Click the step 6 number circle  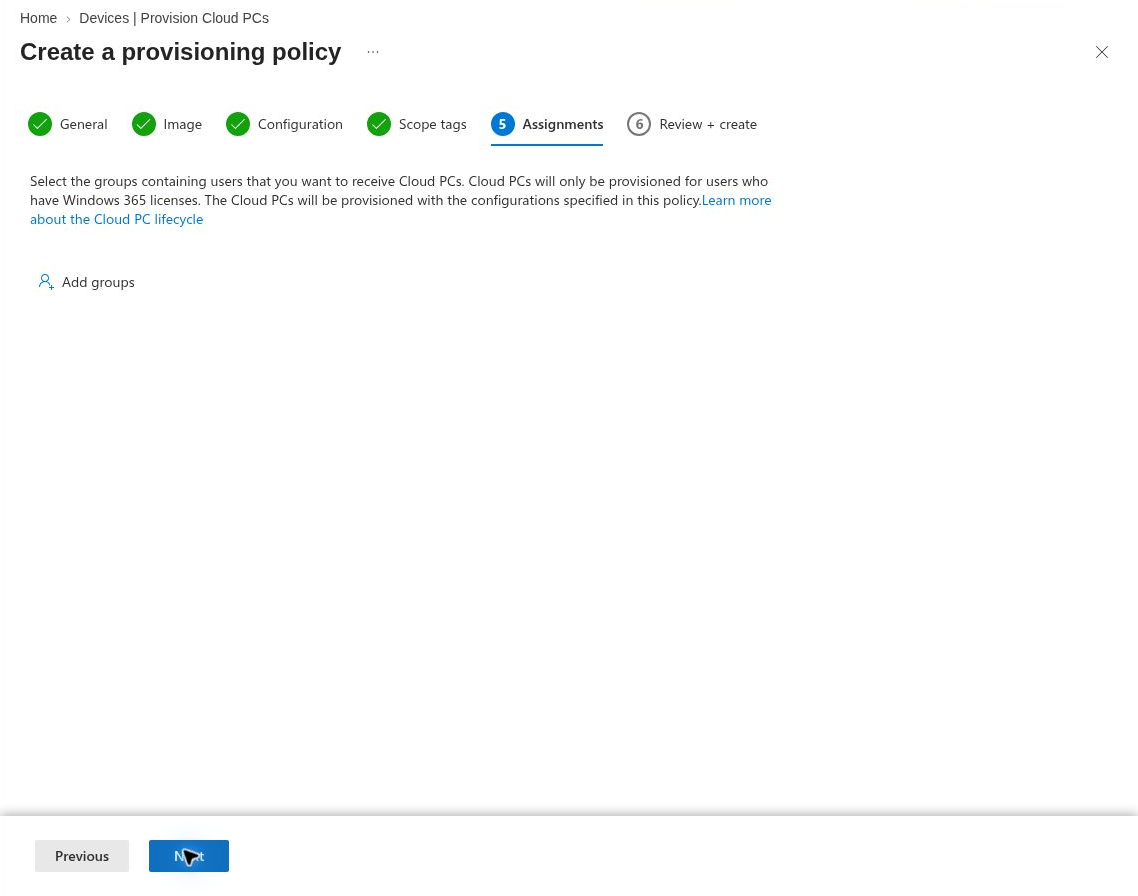pos(639,124)
